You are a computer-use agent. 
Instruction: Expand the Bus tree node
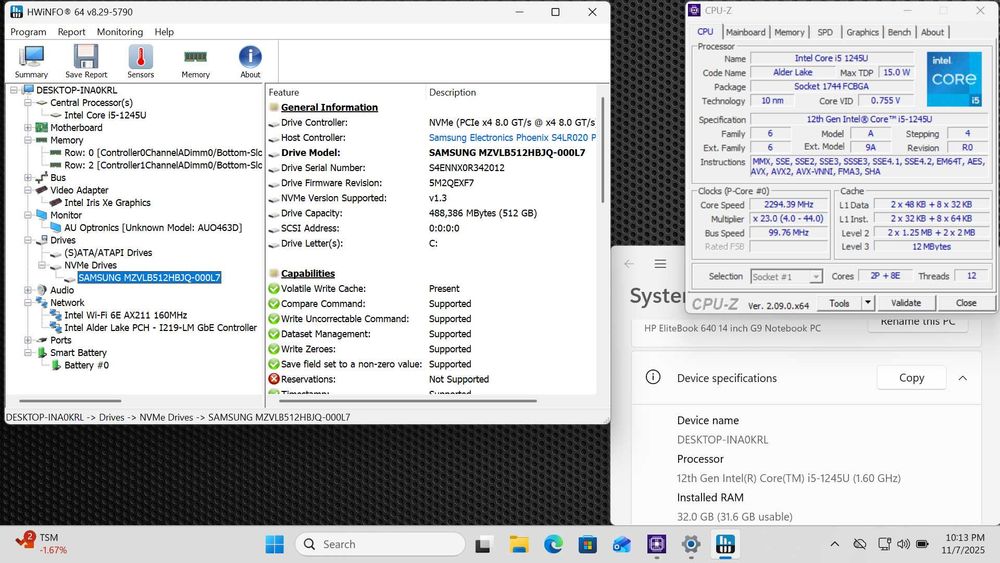pyautogui.click(x=27, y=177)
